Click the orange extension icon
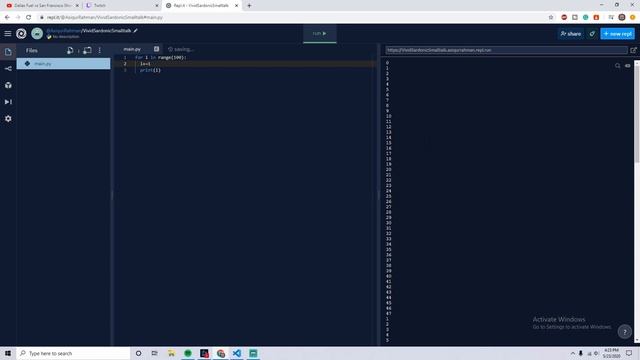 (x=596, y=17)
